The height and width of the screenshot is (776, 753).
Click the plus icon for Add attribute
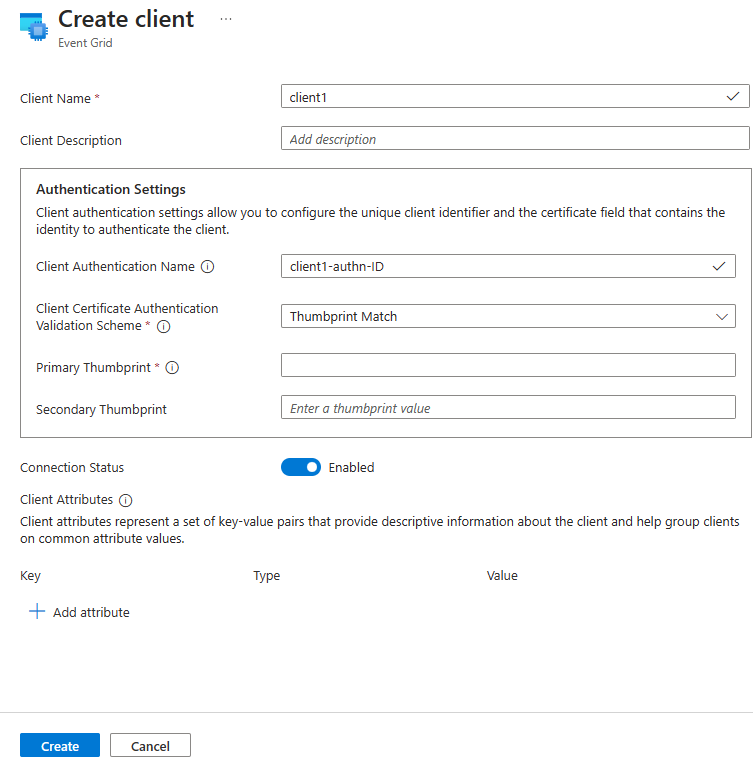click(x=37, y=612)
